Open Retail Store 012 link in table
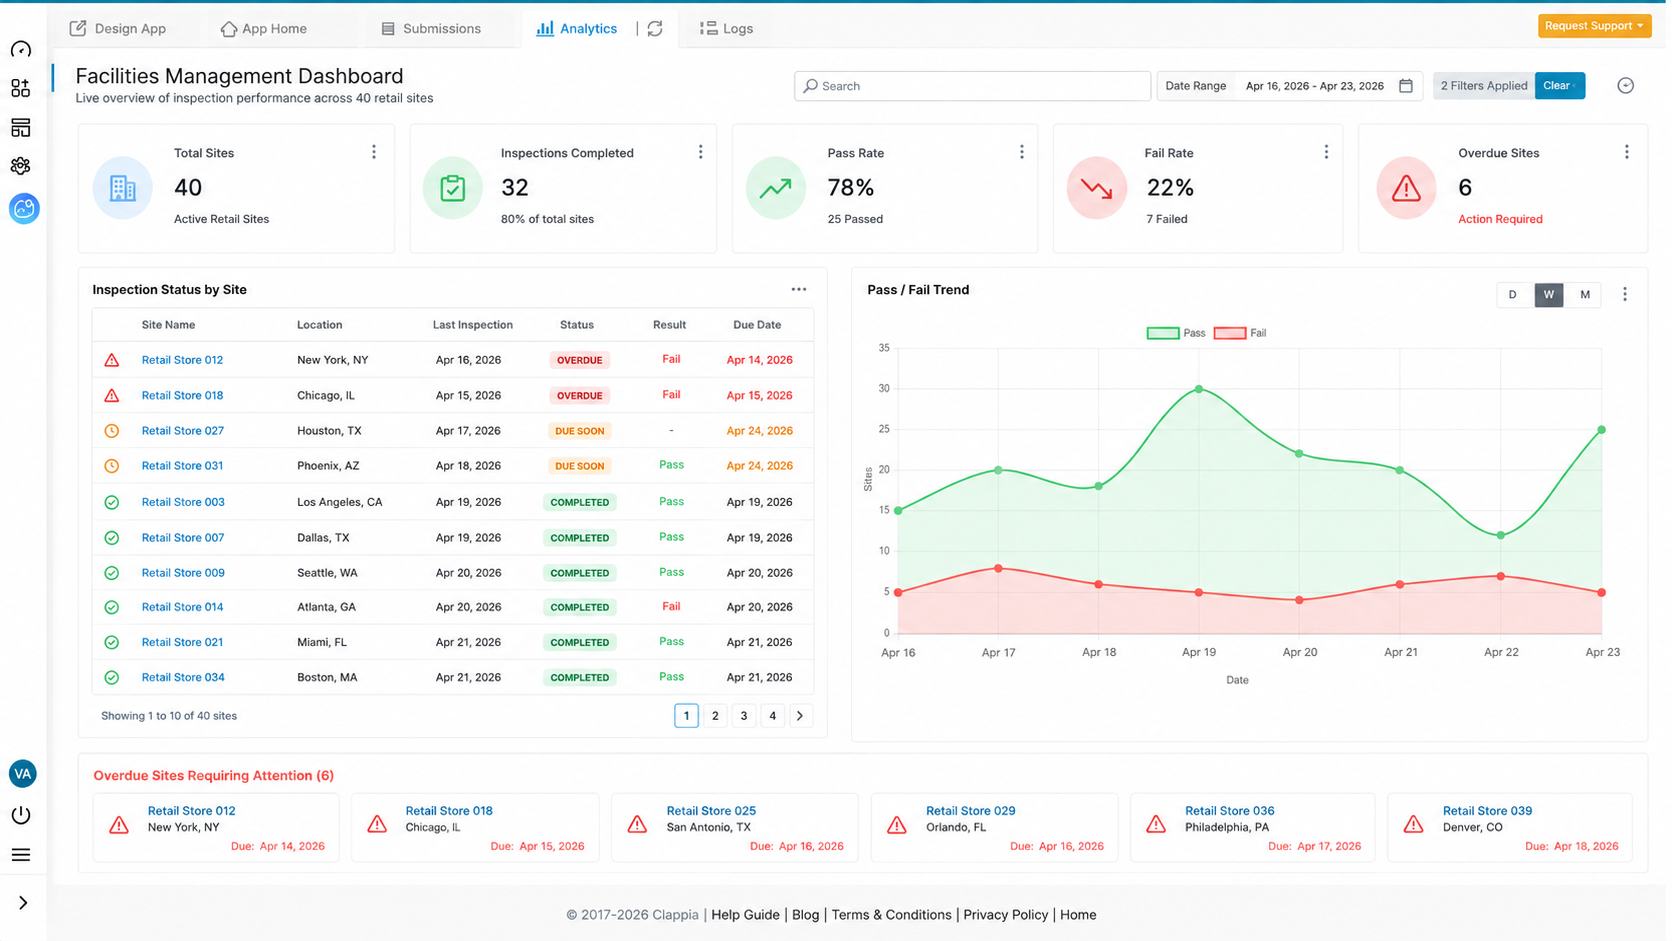Image resolution: width=1672 pixels, height=941 pixels. 182,360
